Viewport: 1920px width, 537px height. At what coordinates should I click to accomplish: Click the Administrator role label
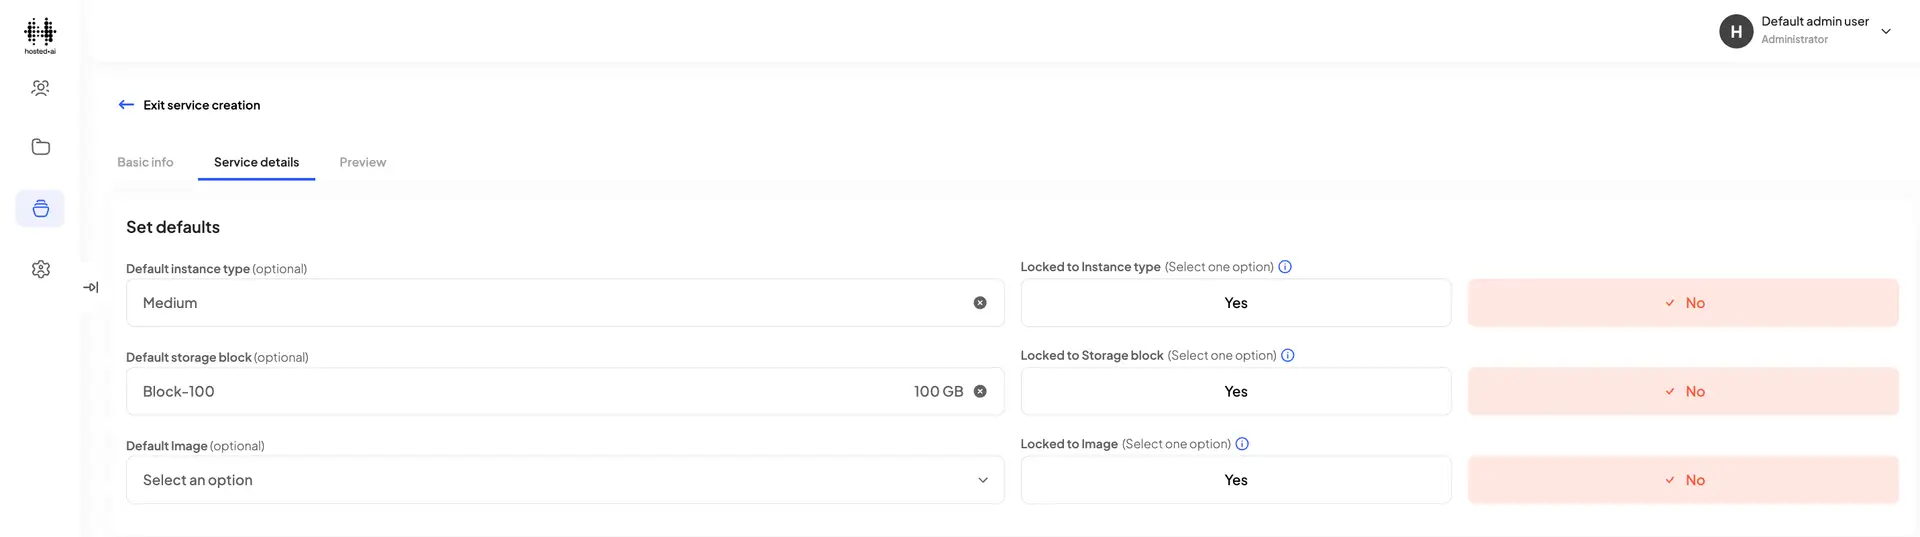point(1794,40)
